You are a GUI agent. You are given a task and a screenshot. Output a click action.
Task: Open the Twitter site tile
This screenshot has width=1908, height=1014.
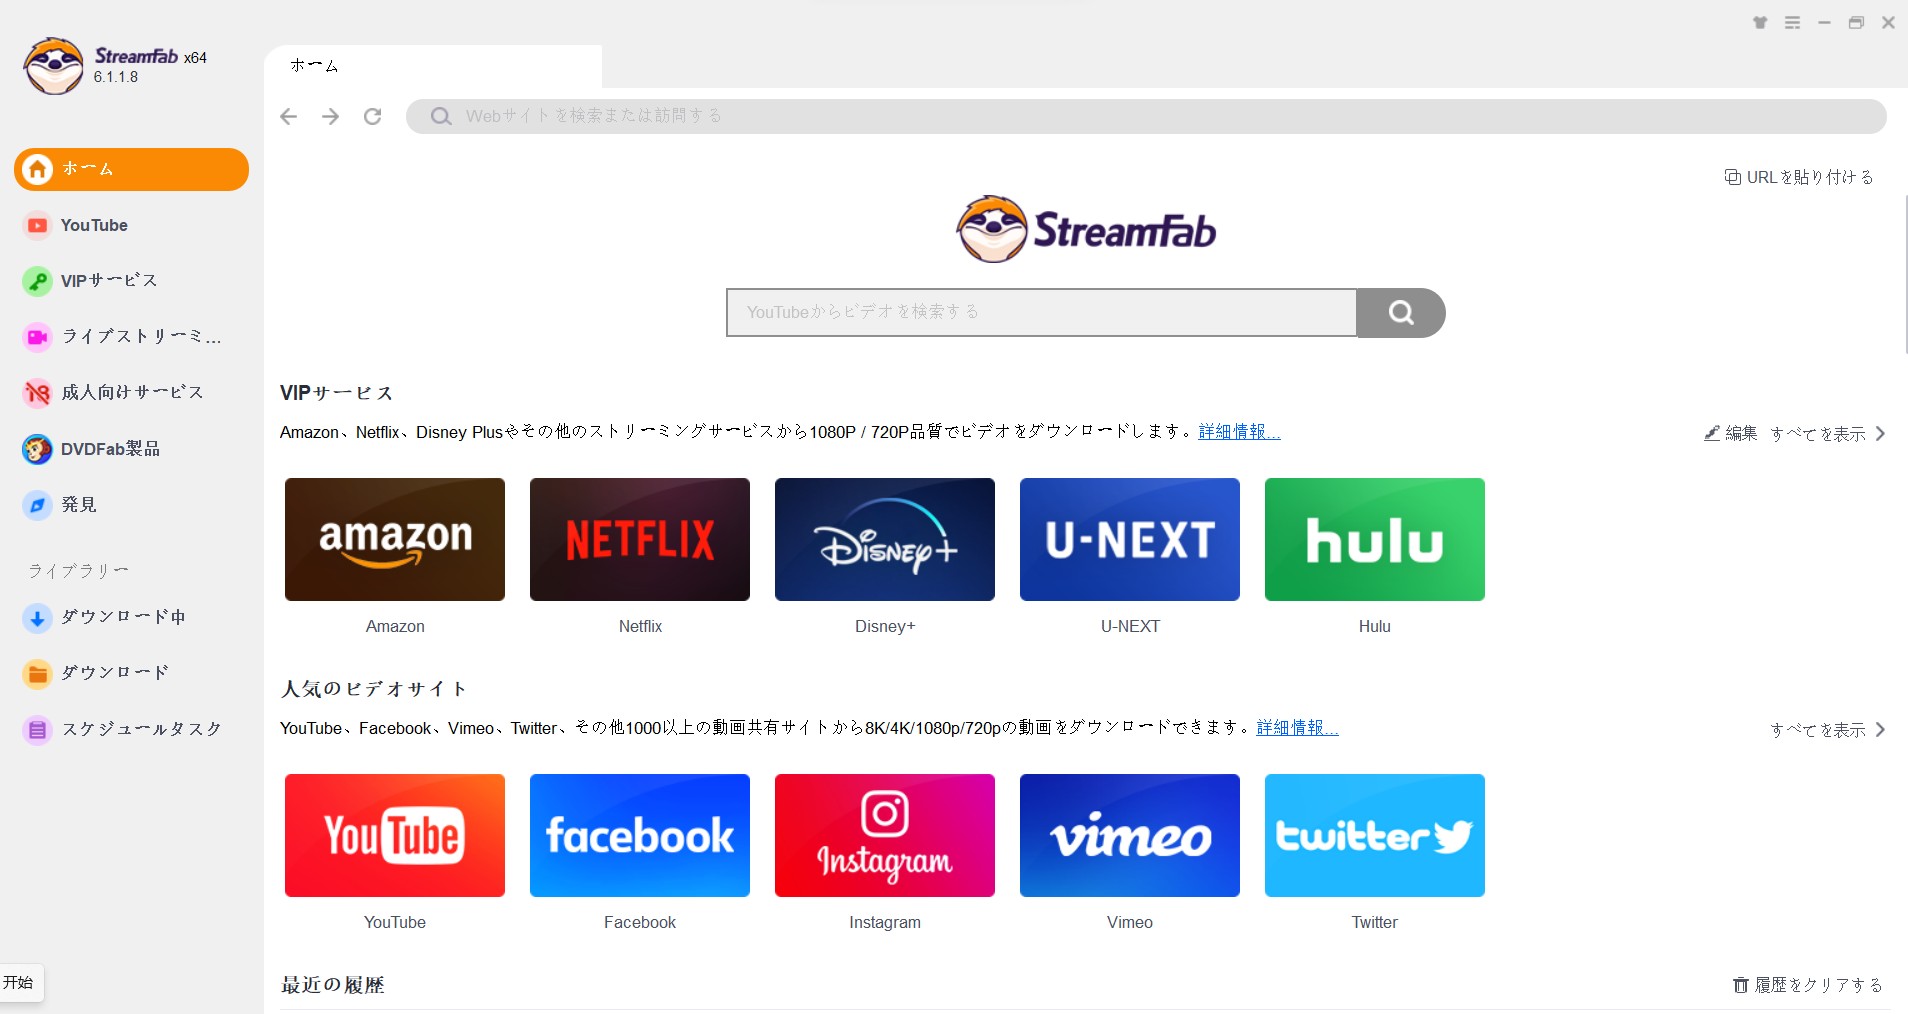pyautogui.click(x=1375, y=835)
